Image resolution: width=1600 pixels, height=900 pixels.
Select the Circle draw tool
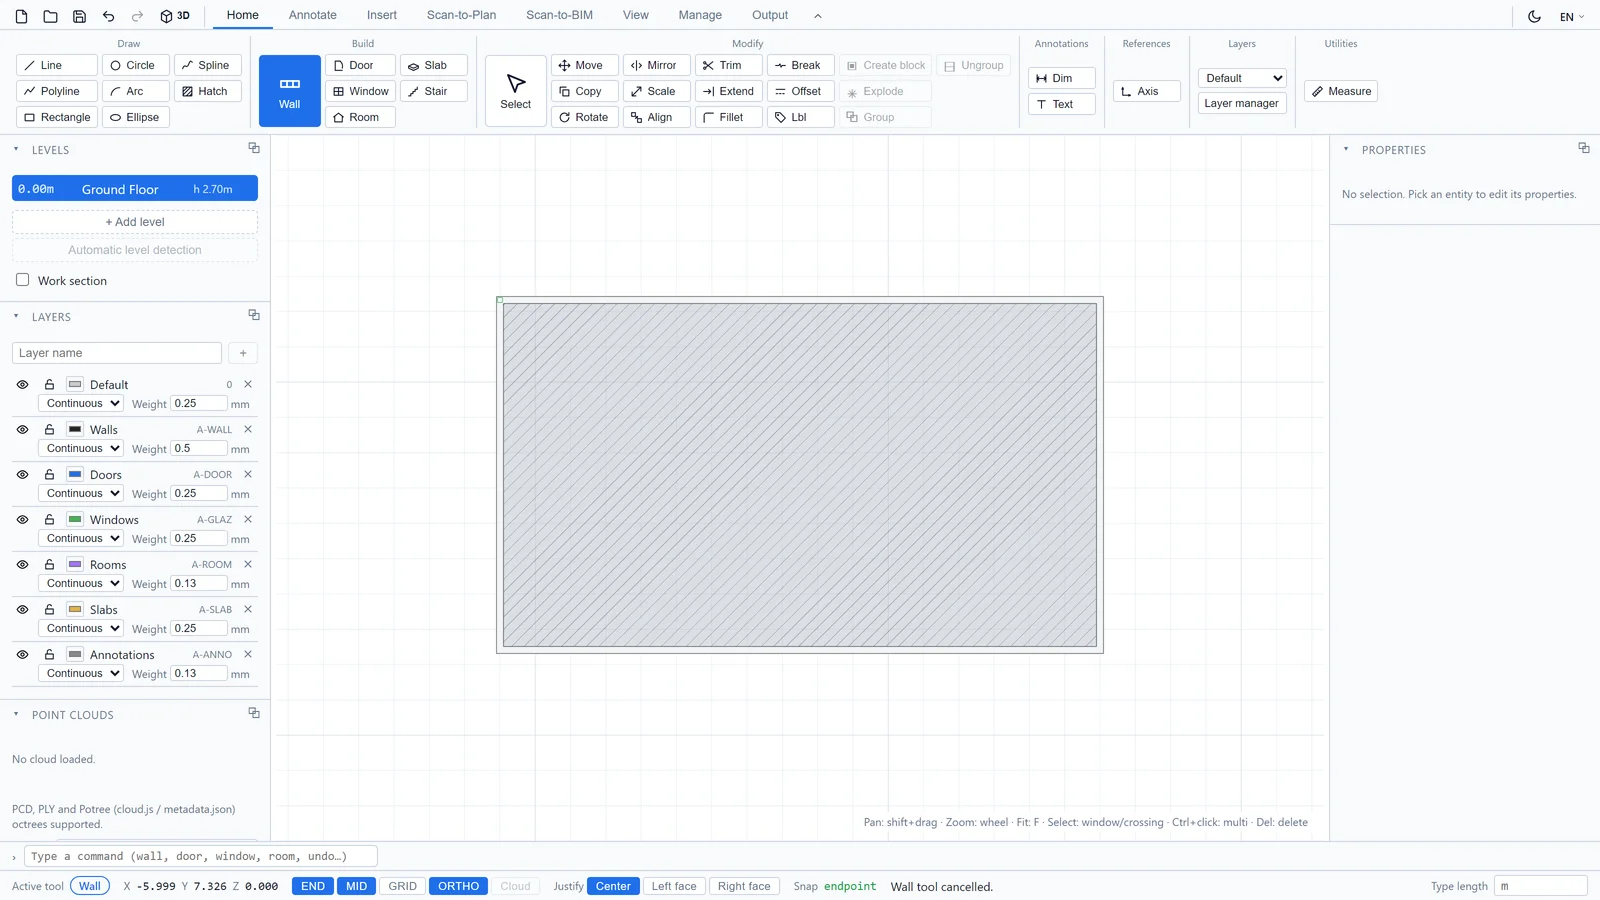pyautogui.click(x=135, y=65)
